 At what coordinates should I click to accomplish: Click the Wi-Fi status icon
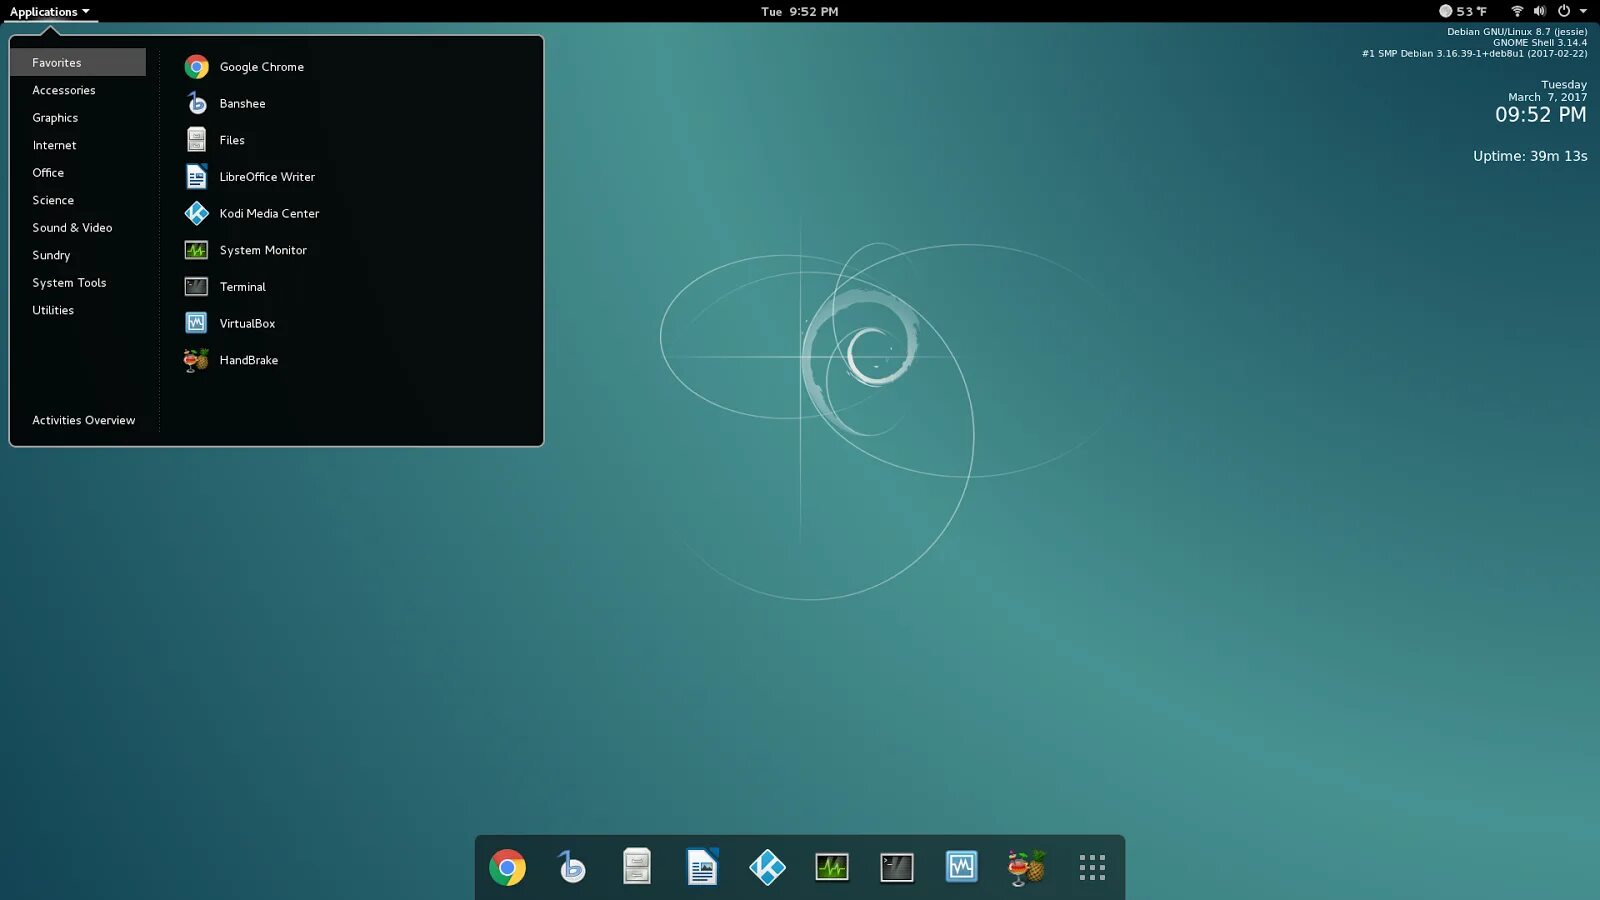click(x=1516, y=11)
